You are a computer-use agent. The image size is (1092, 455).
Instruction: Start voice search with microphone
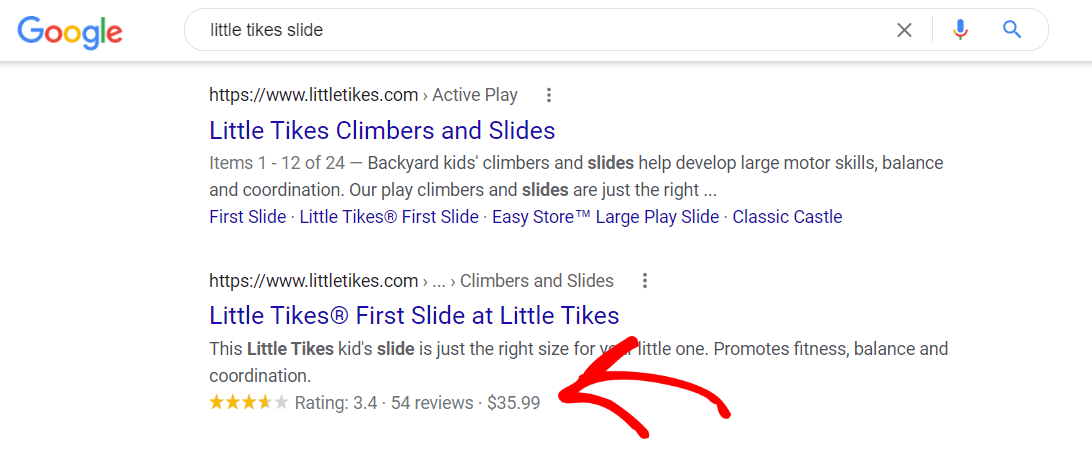tap(960, 30)
